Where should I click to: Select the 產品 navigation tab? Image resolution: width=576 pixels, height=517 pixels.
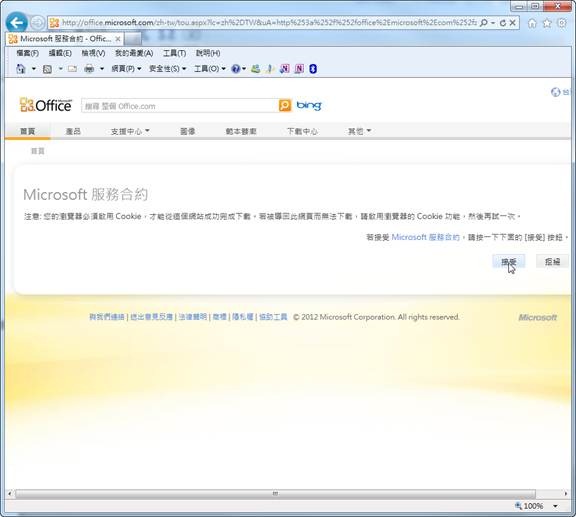73,131
